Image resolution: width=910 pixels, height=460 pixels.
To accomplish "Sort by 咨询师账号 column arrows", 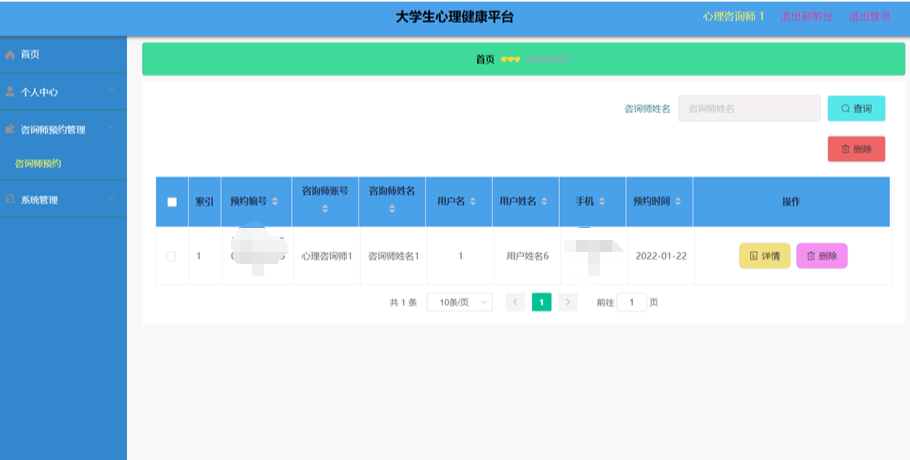I will coord(325,209).
